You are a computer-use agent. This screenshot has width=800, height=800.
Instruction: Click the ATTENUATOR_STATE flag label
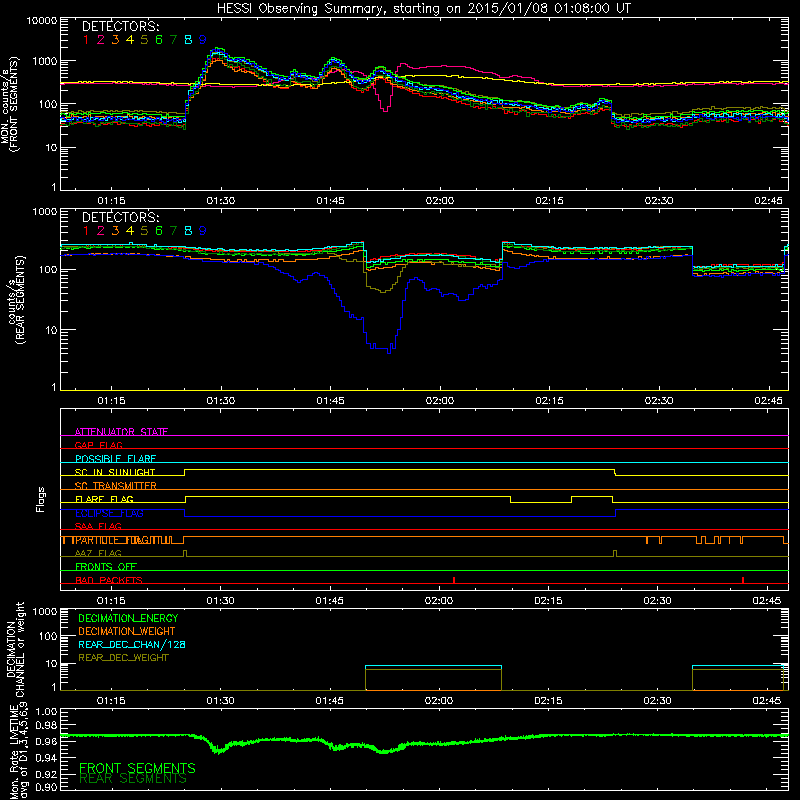pos(121,432)
